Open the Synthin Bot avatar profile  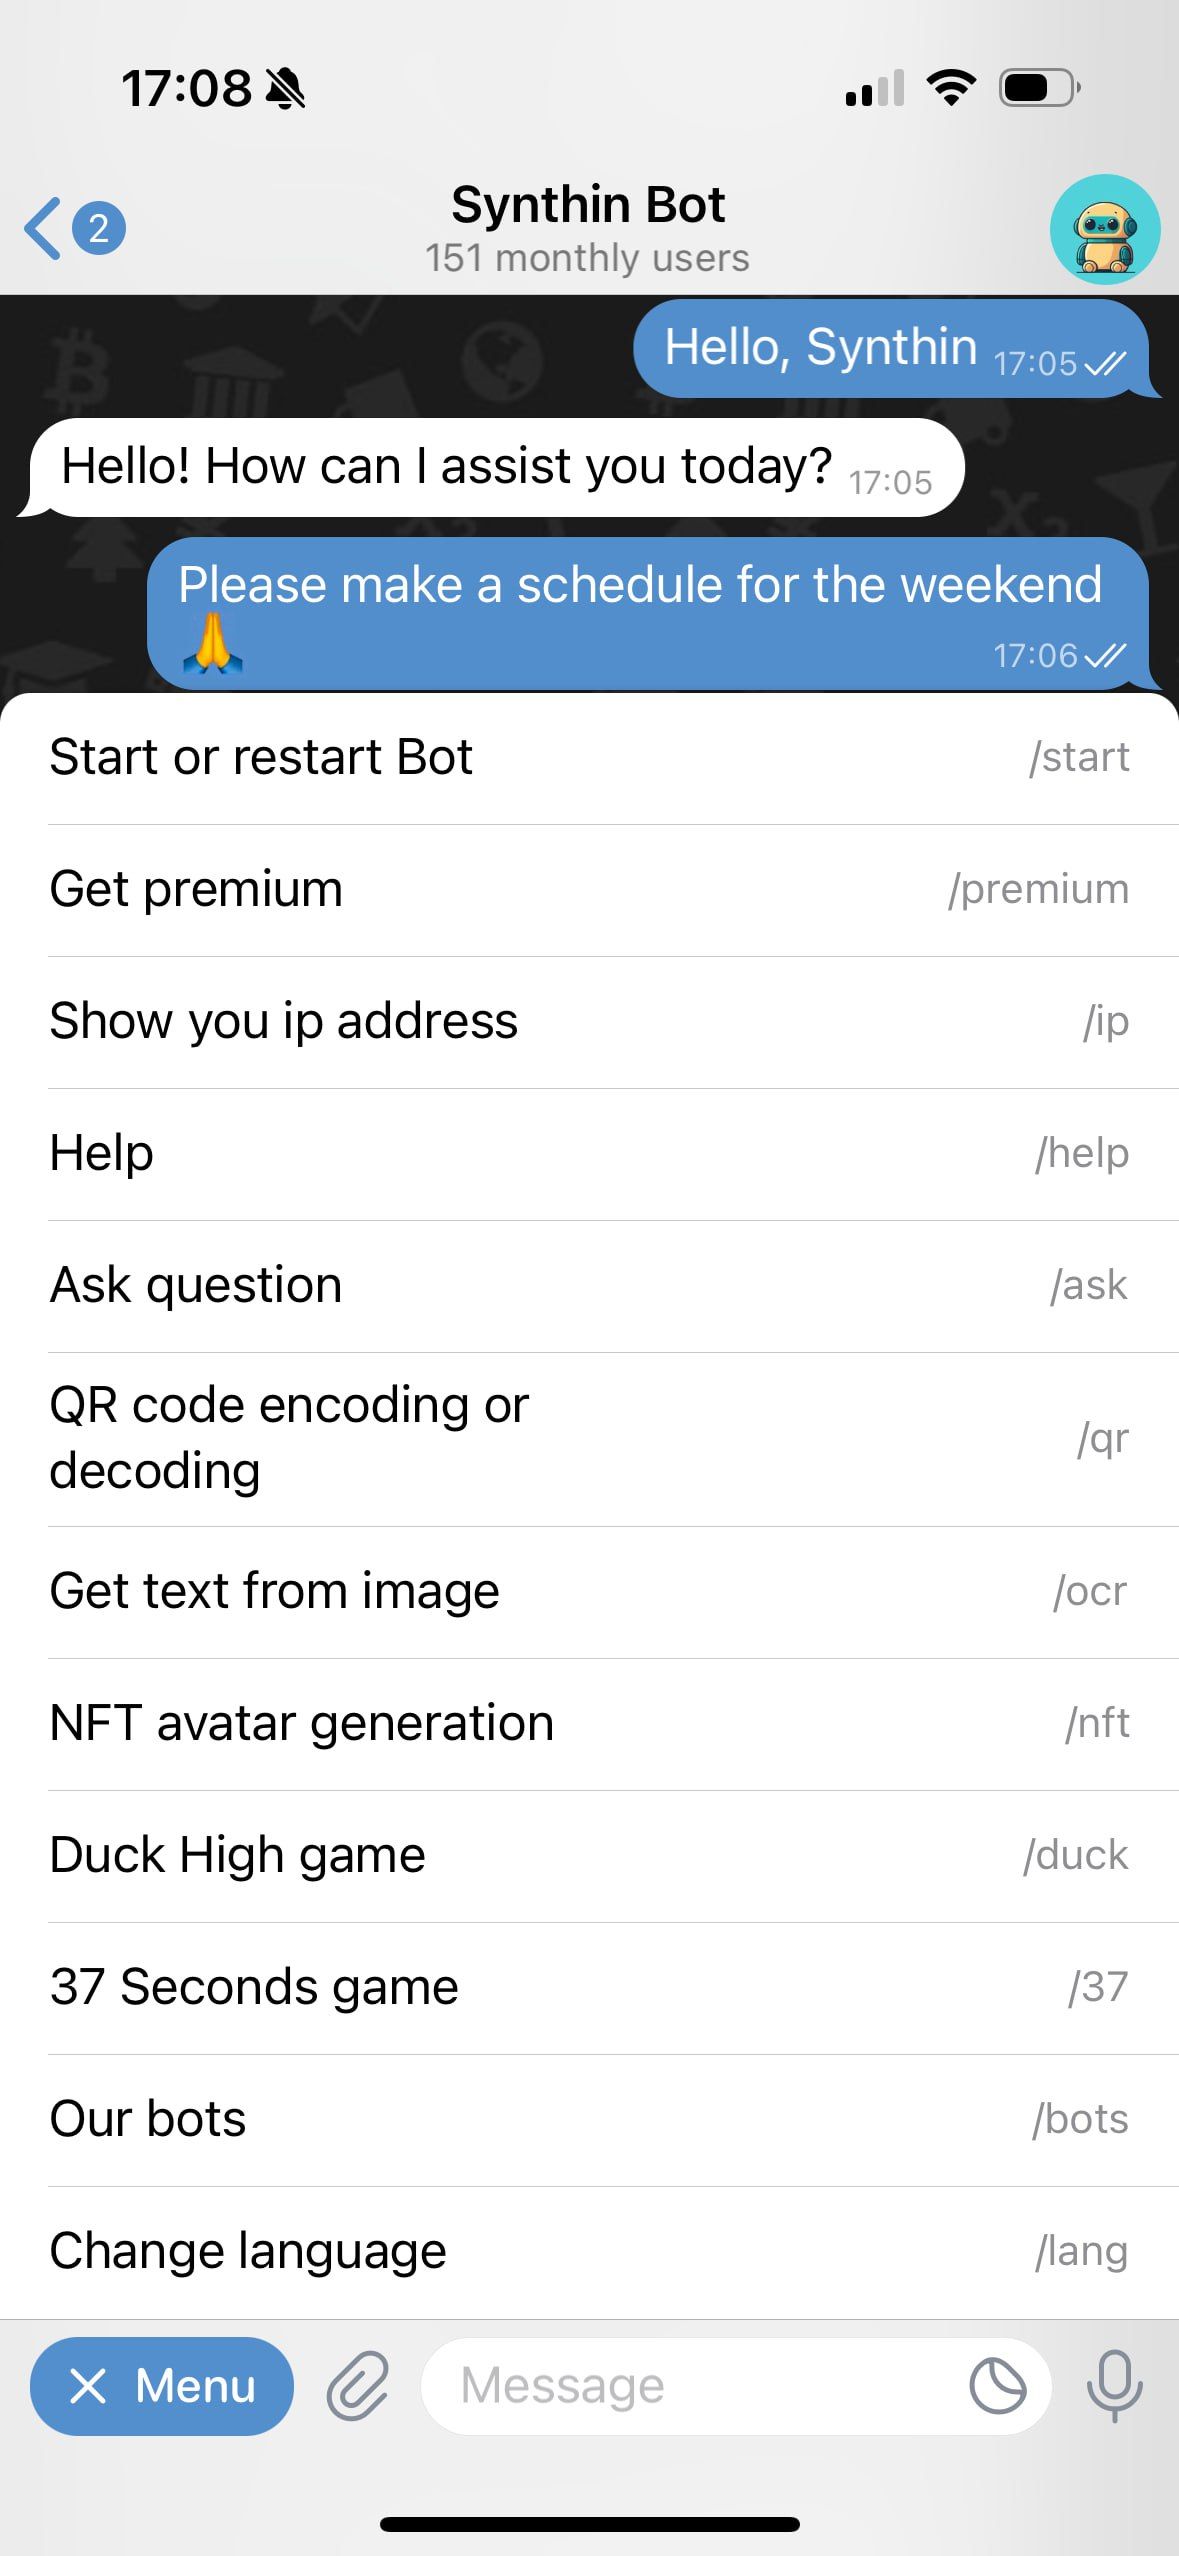tap(1105, 230)
